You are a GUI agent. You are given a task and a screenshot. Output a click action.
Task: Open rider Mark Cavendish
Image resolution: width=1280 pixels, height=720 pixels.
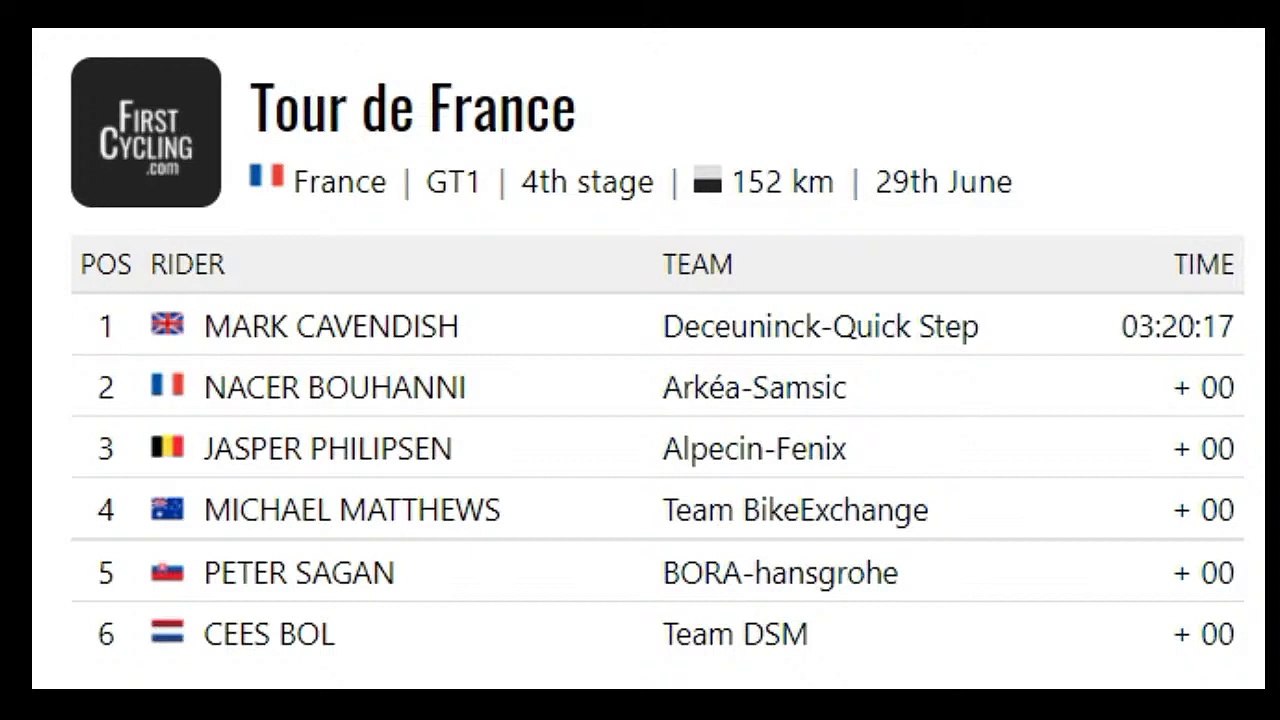(x=331, y=326)
